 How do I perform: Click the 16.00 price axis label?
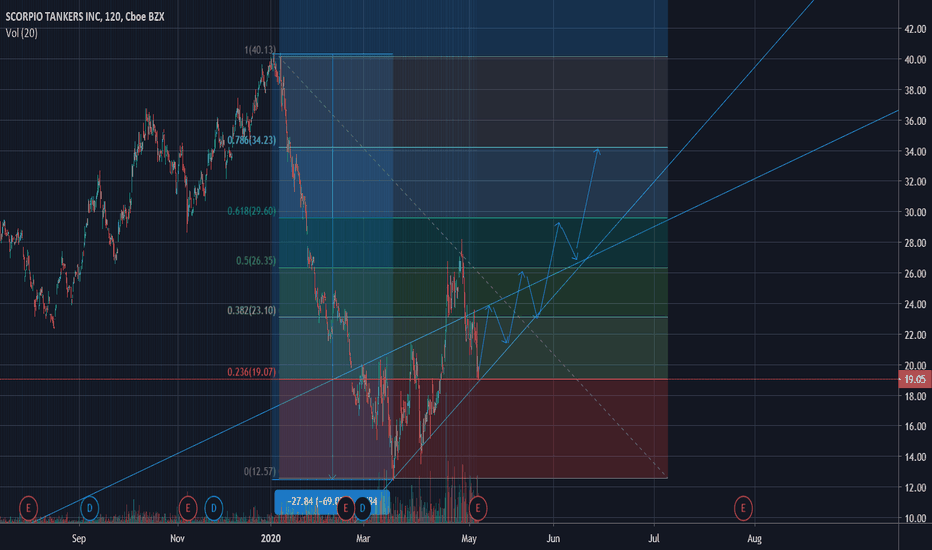(x=915, y=426)
